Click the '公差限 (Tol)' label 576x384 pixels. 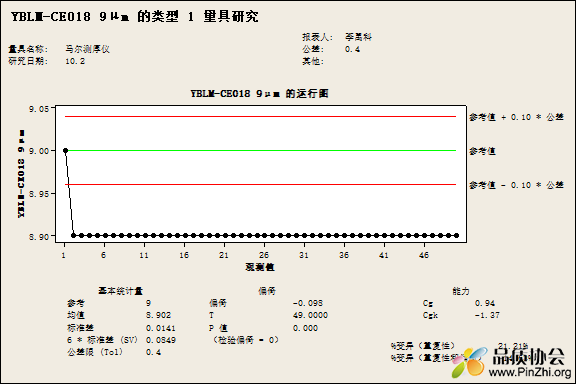click(95, 352)
